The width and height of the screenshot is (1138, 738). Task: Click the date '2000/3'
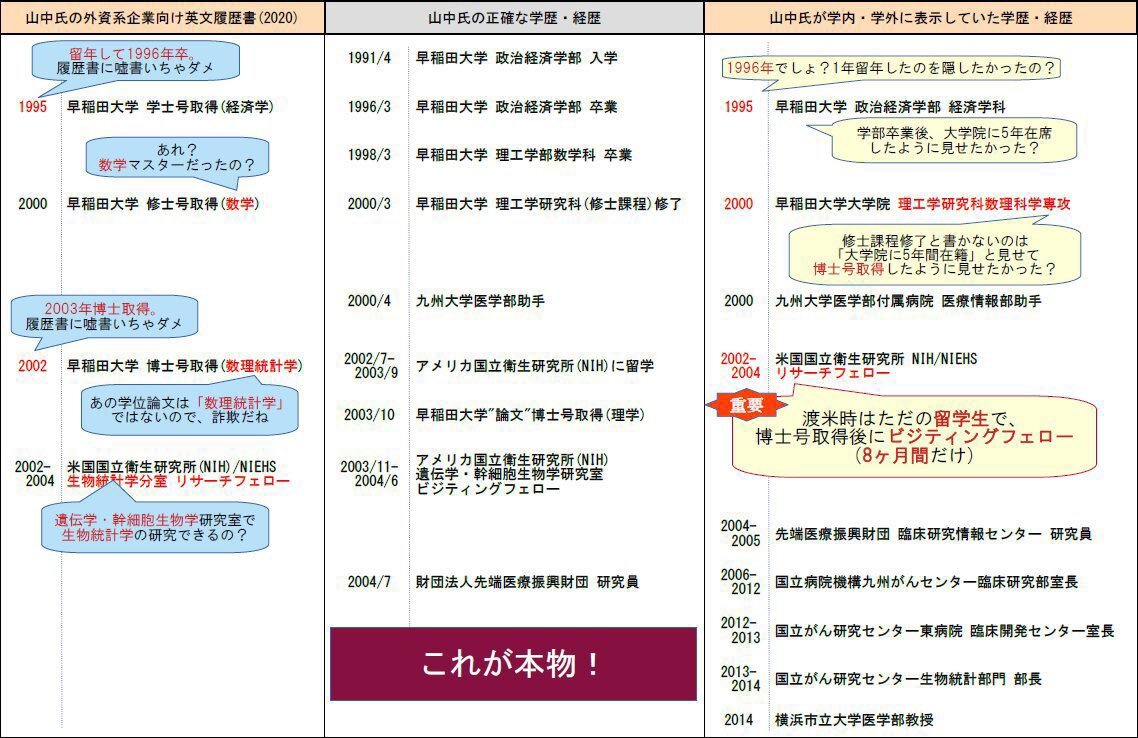[x=369, y=204]
